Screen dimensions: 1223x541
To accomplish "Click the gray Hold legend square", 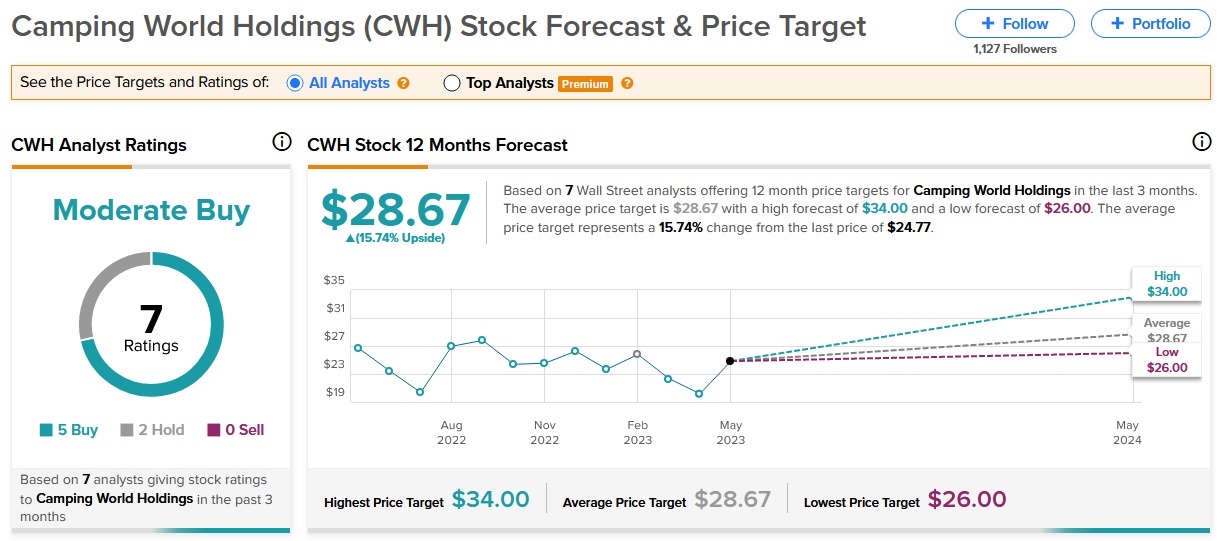I will pos(127,430).
